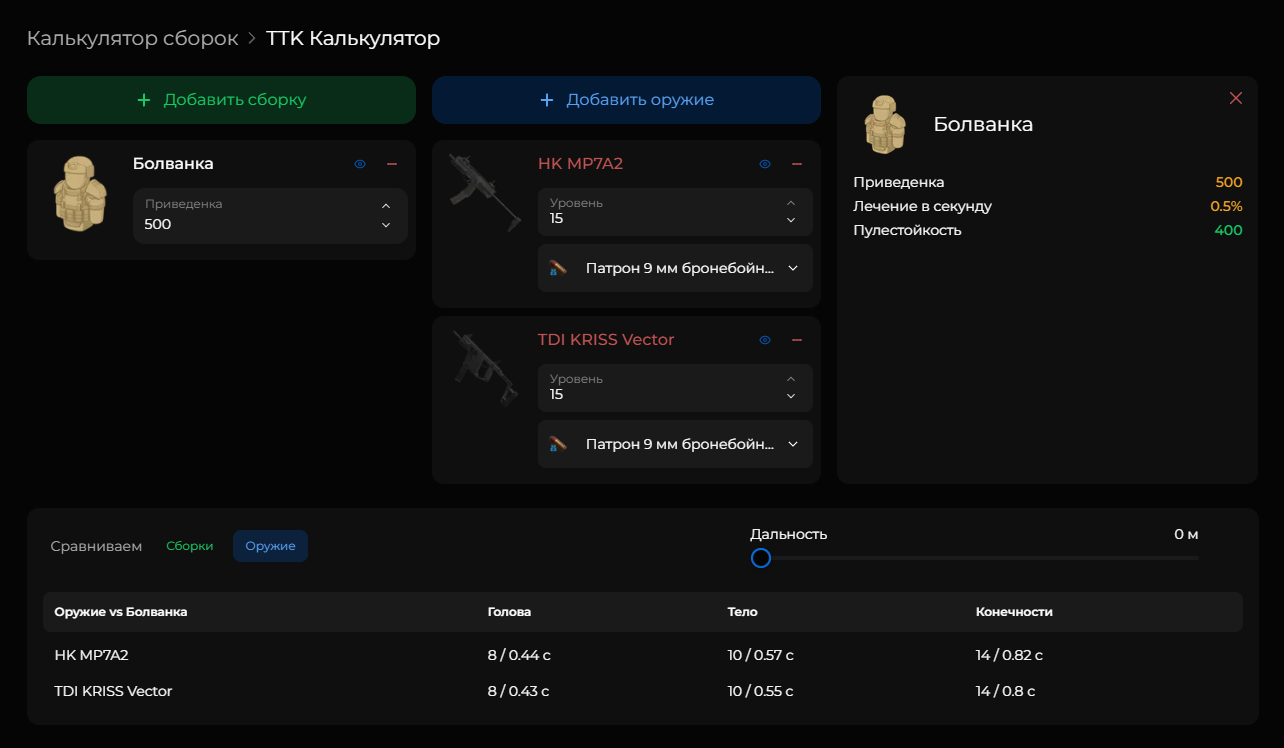This screenshot has height=748, width=1284.
Task: Go to Калькулятор сборок breadcrumb
Action: click(133, 38)
